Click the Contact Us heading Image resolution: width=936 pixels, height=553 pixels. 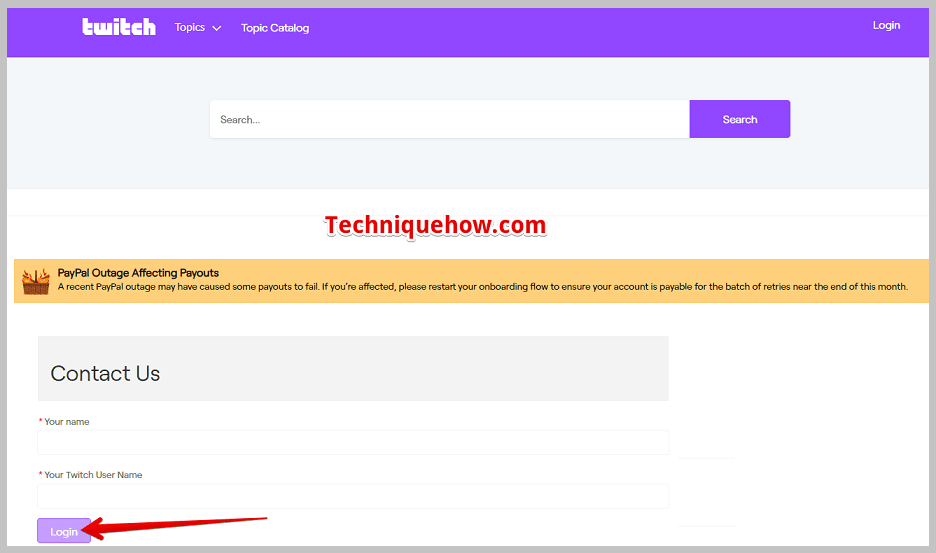coord(105,373)
